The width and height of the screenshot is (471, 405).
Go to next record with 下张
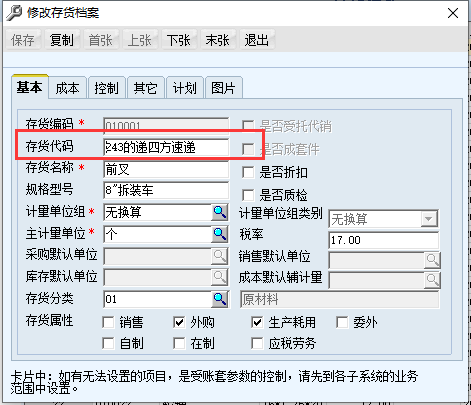tap(179, 40)
